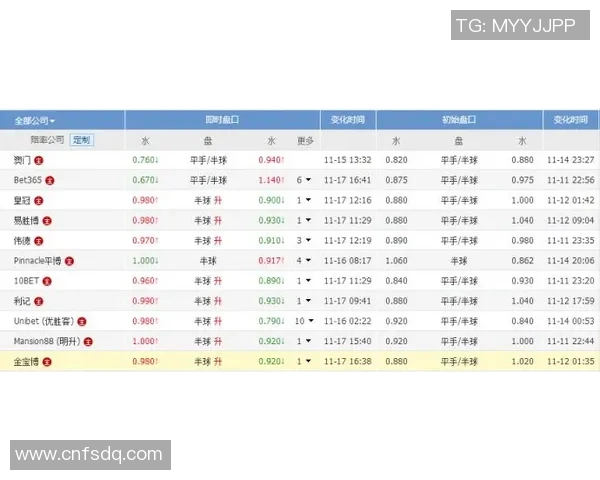Click the red icon beside 伟德
The width and height of the screenshot is (600, 480).
point(39,240)
